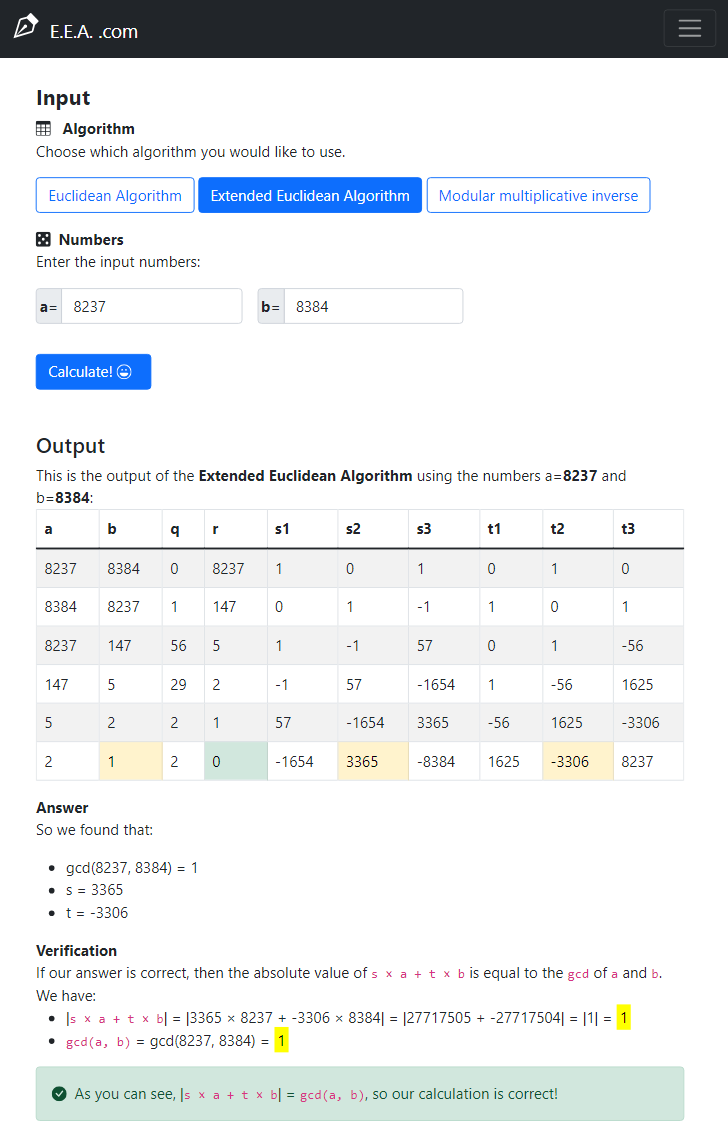Click the yellow highlighted b cell 1
The image size is (728, 1147).
tap(131, 761)
